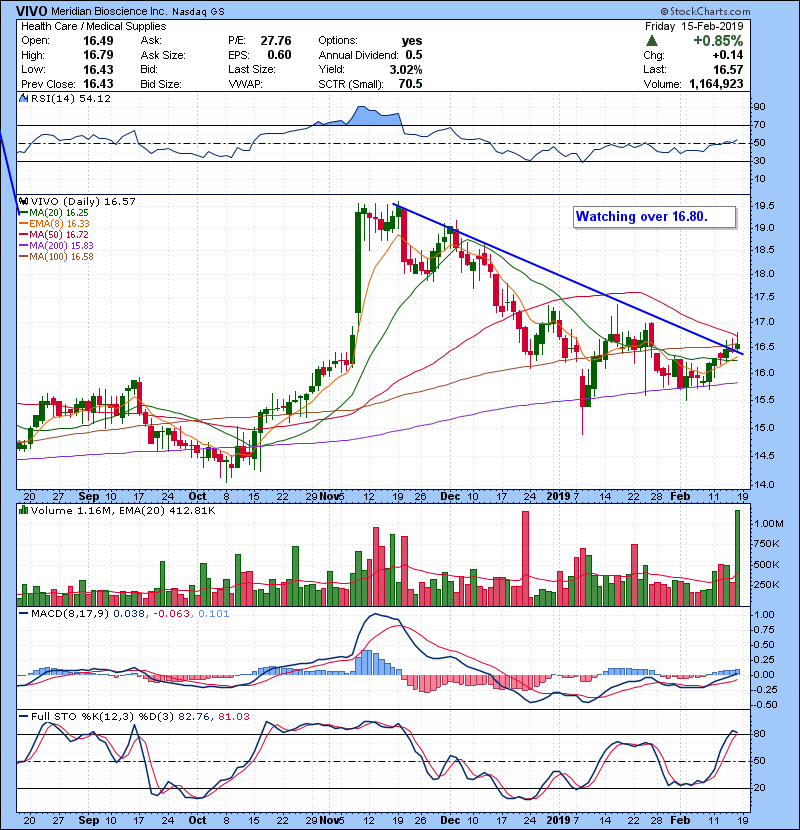Click the Nasdaq GS exchange label
The image size is (800, 830).
click(x=197, y=11)
